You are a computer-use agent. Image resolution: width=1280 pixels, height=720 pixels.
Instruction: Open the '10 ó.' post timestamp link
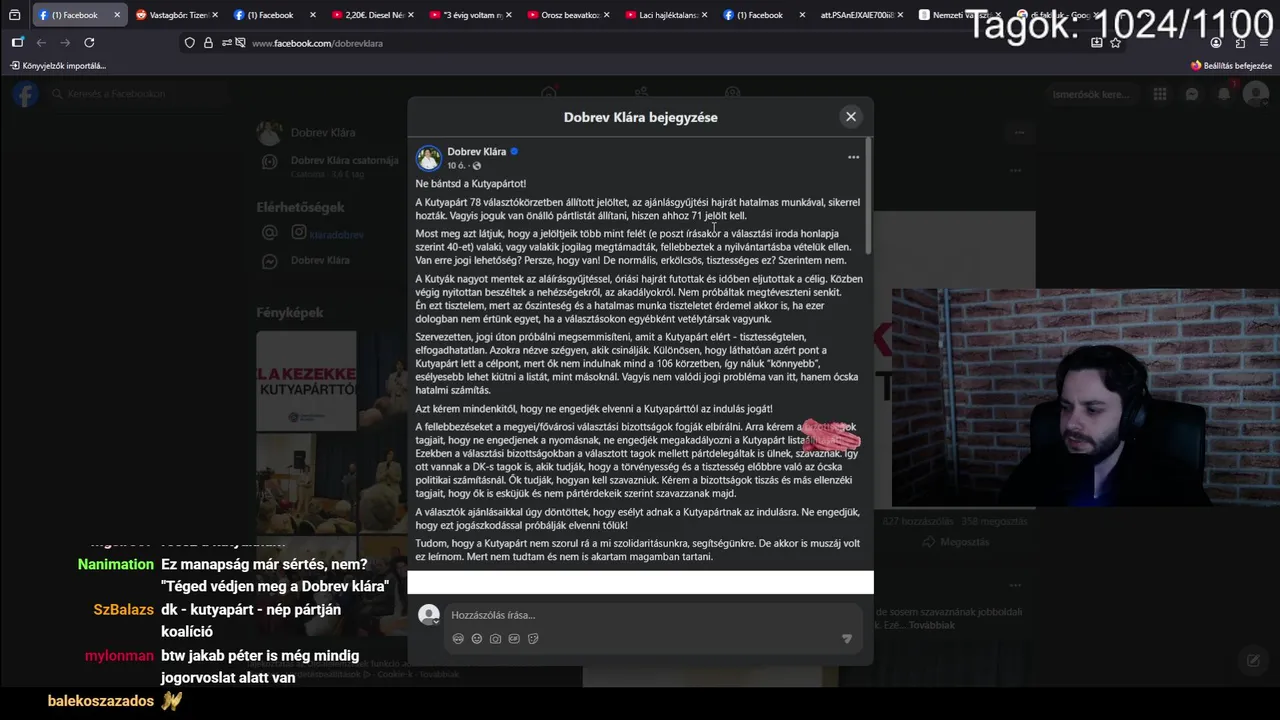(456, 166)
